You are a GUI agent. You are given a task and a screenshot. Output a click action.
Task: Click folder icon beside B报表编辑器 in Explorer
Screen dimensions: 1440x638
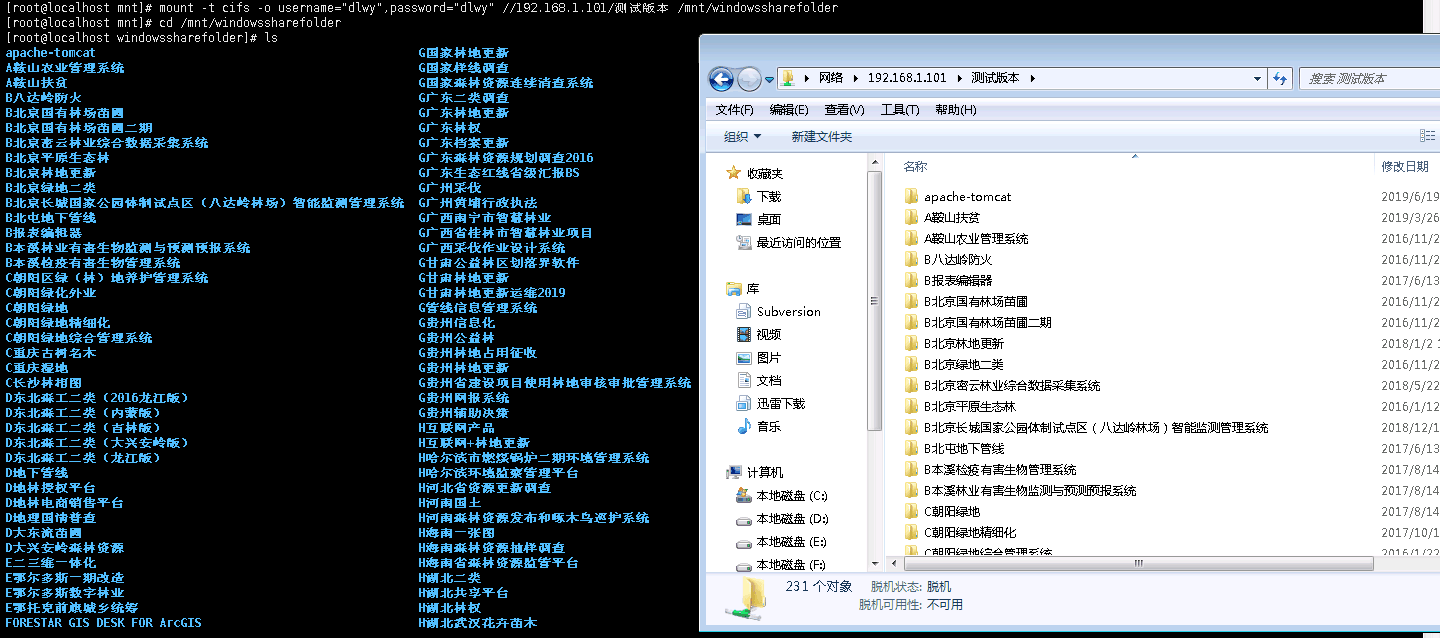click(x=911, y=280)
